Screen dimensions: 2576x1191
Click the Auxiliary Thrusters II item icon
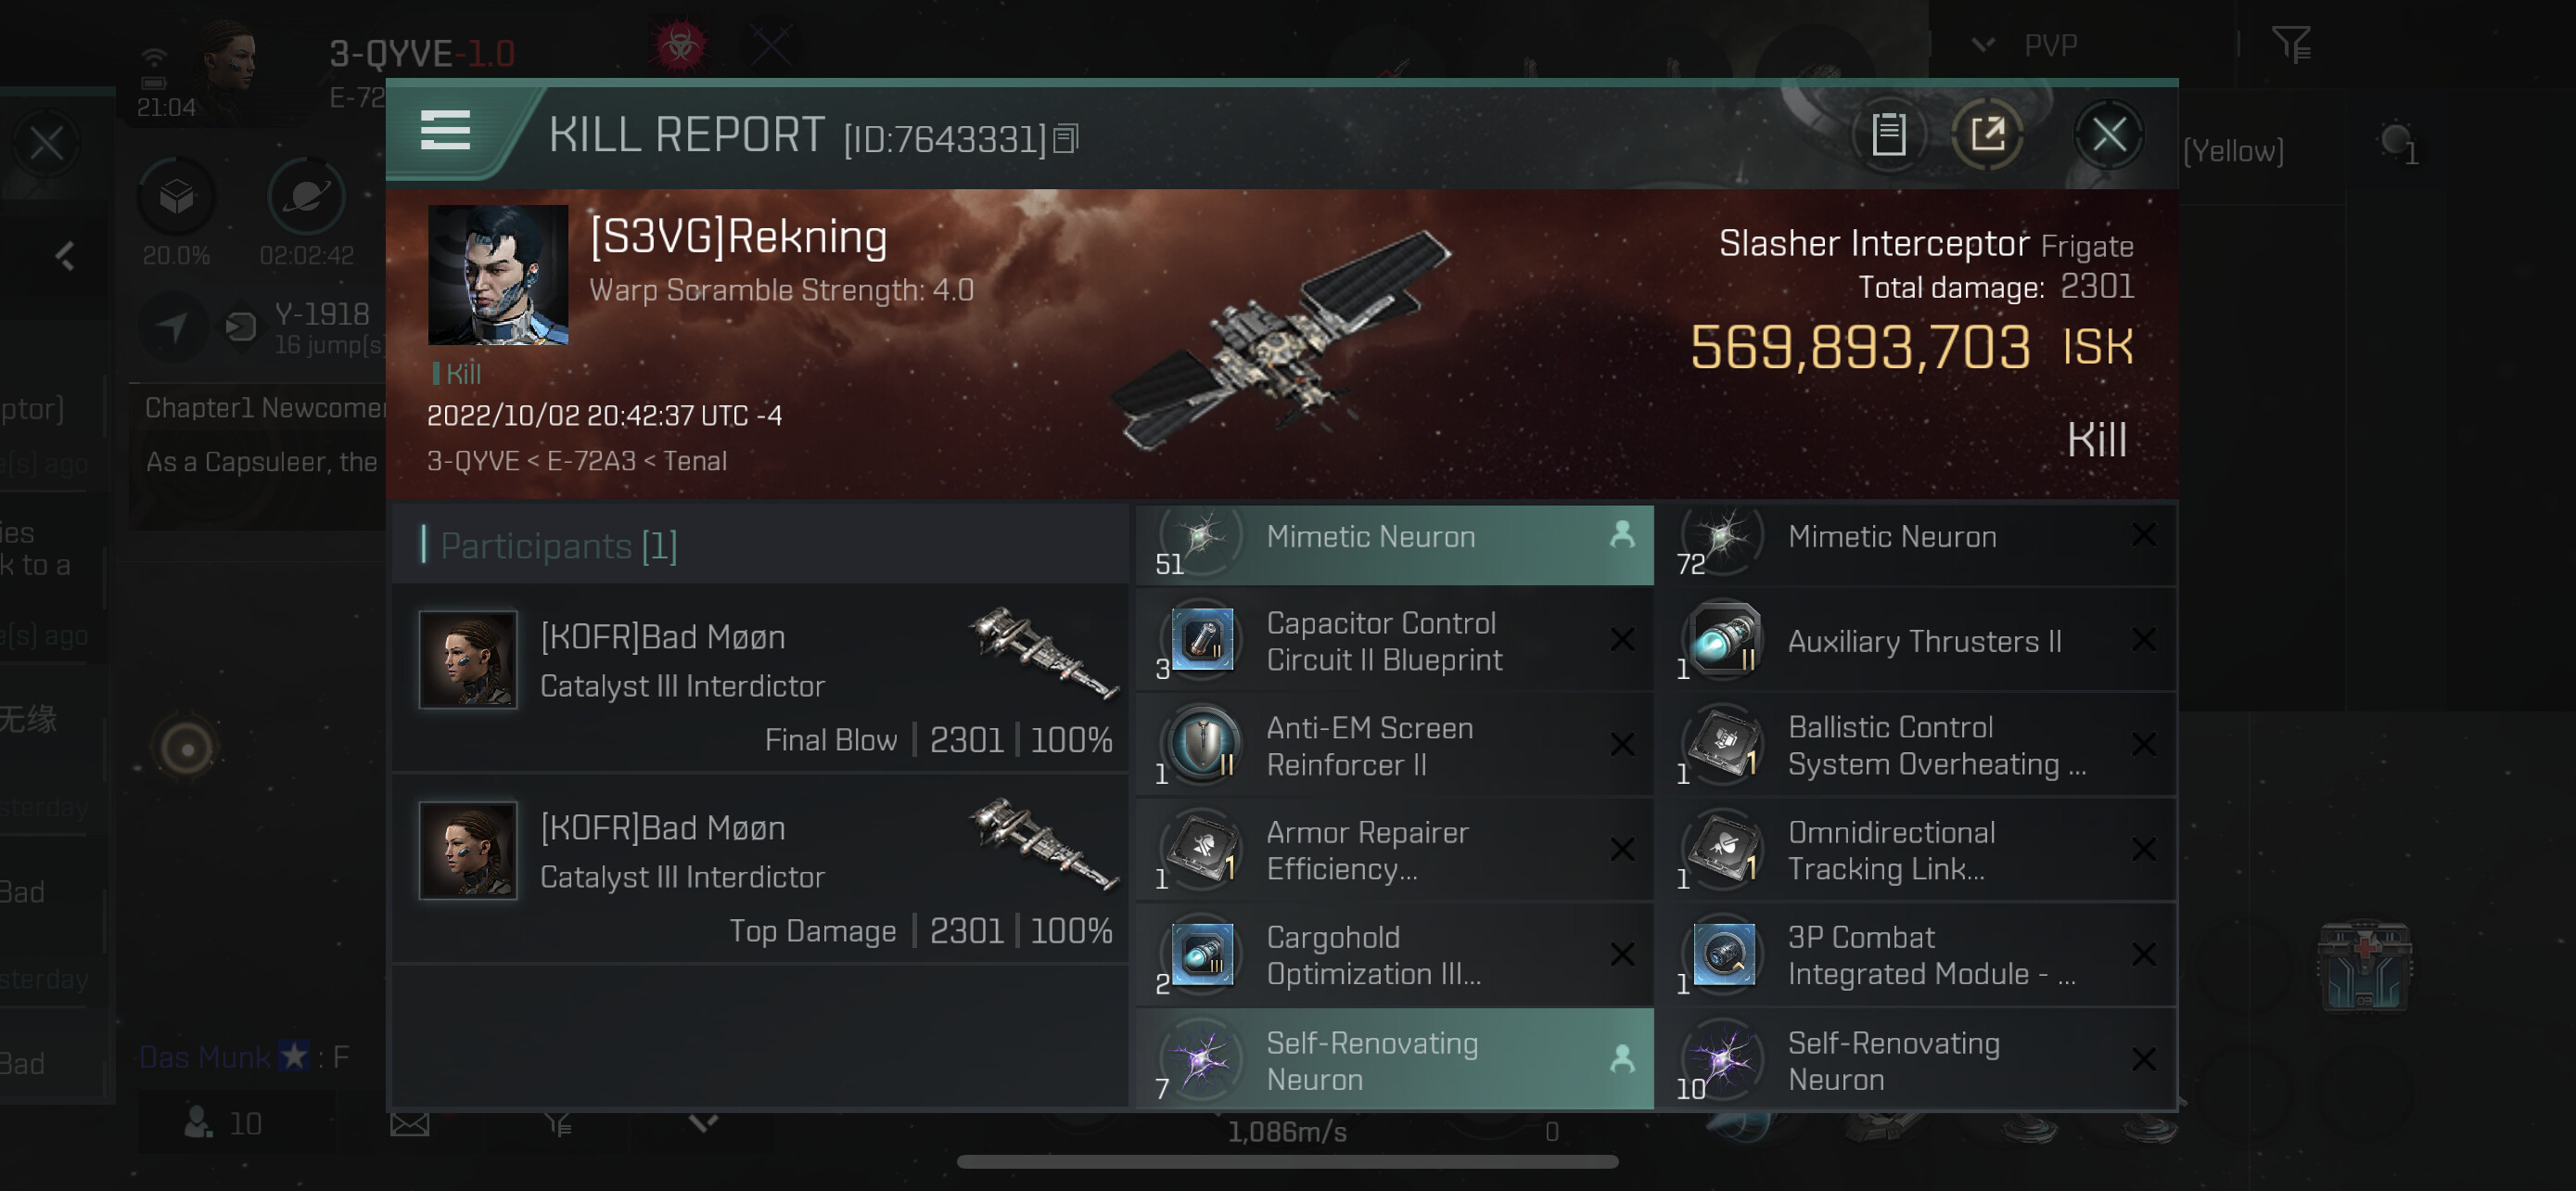click(x=1723, y=640)
